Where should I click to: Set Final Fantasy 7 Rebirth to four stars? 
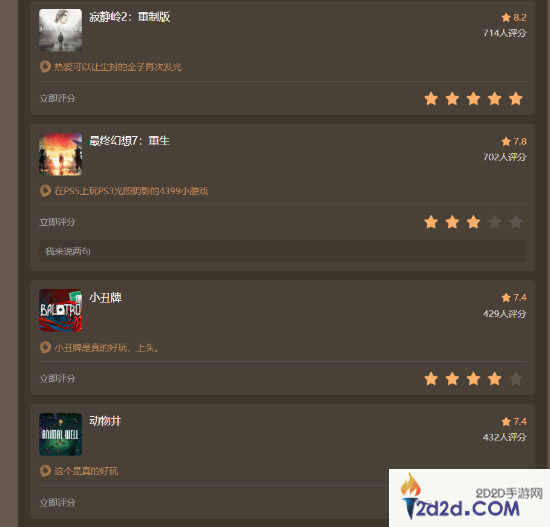pyautogui.click(x=495, y=222)
